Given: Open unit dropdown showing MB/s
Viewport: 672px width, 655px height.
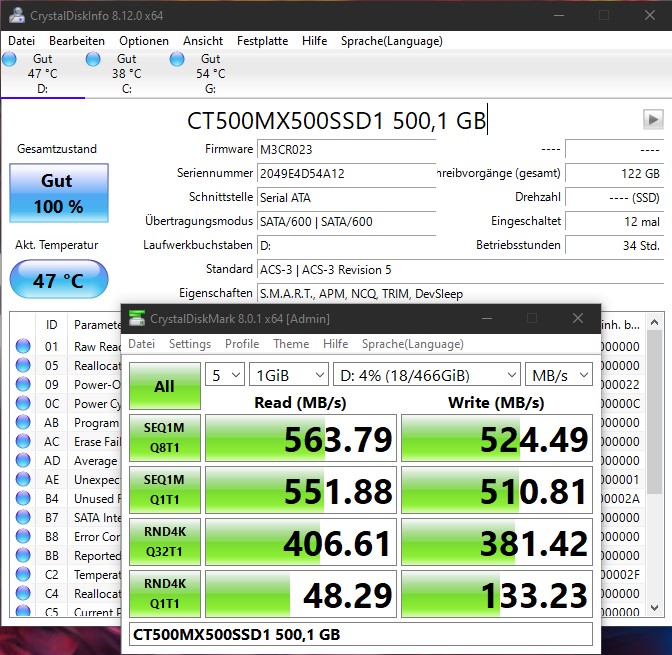Looking at the screenshot, I should pos(559,375).
